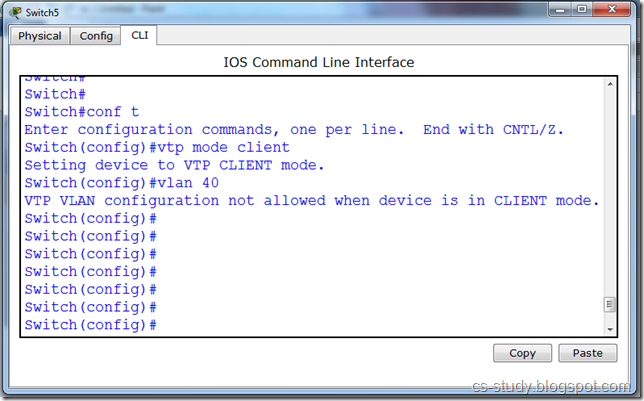Click the last Switch(config)# prompt line
The width and height of the screenshot is (644, 401).
click(92, 325)
